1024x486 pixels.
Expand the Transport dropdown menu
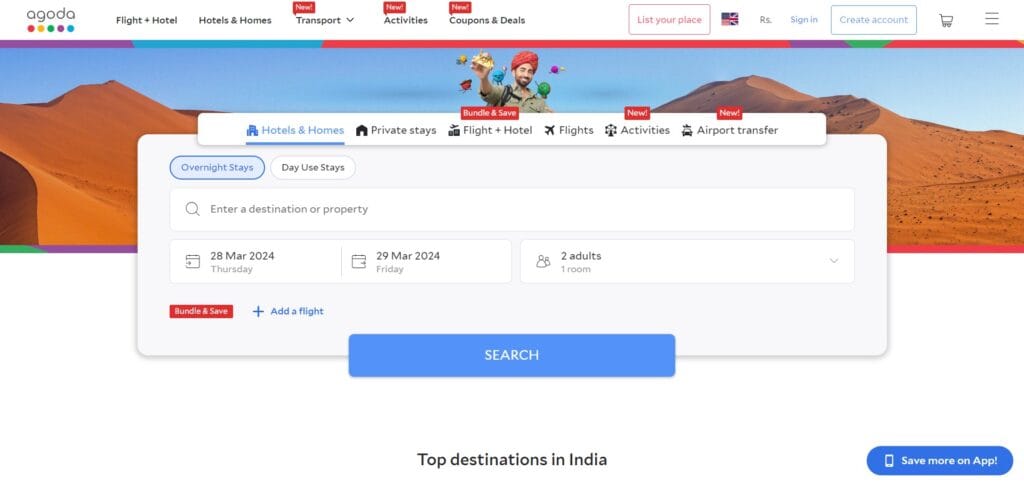(325, 20)
